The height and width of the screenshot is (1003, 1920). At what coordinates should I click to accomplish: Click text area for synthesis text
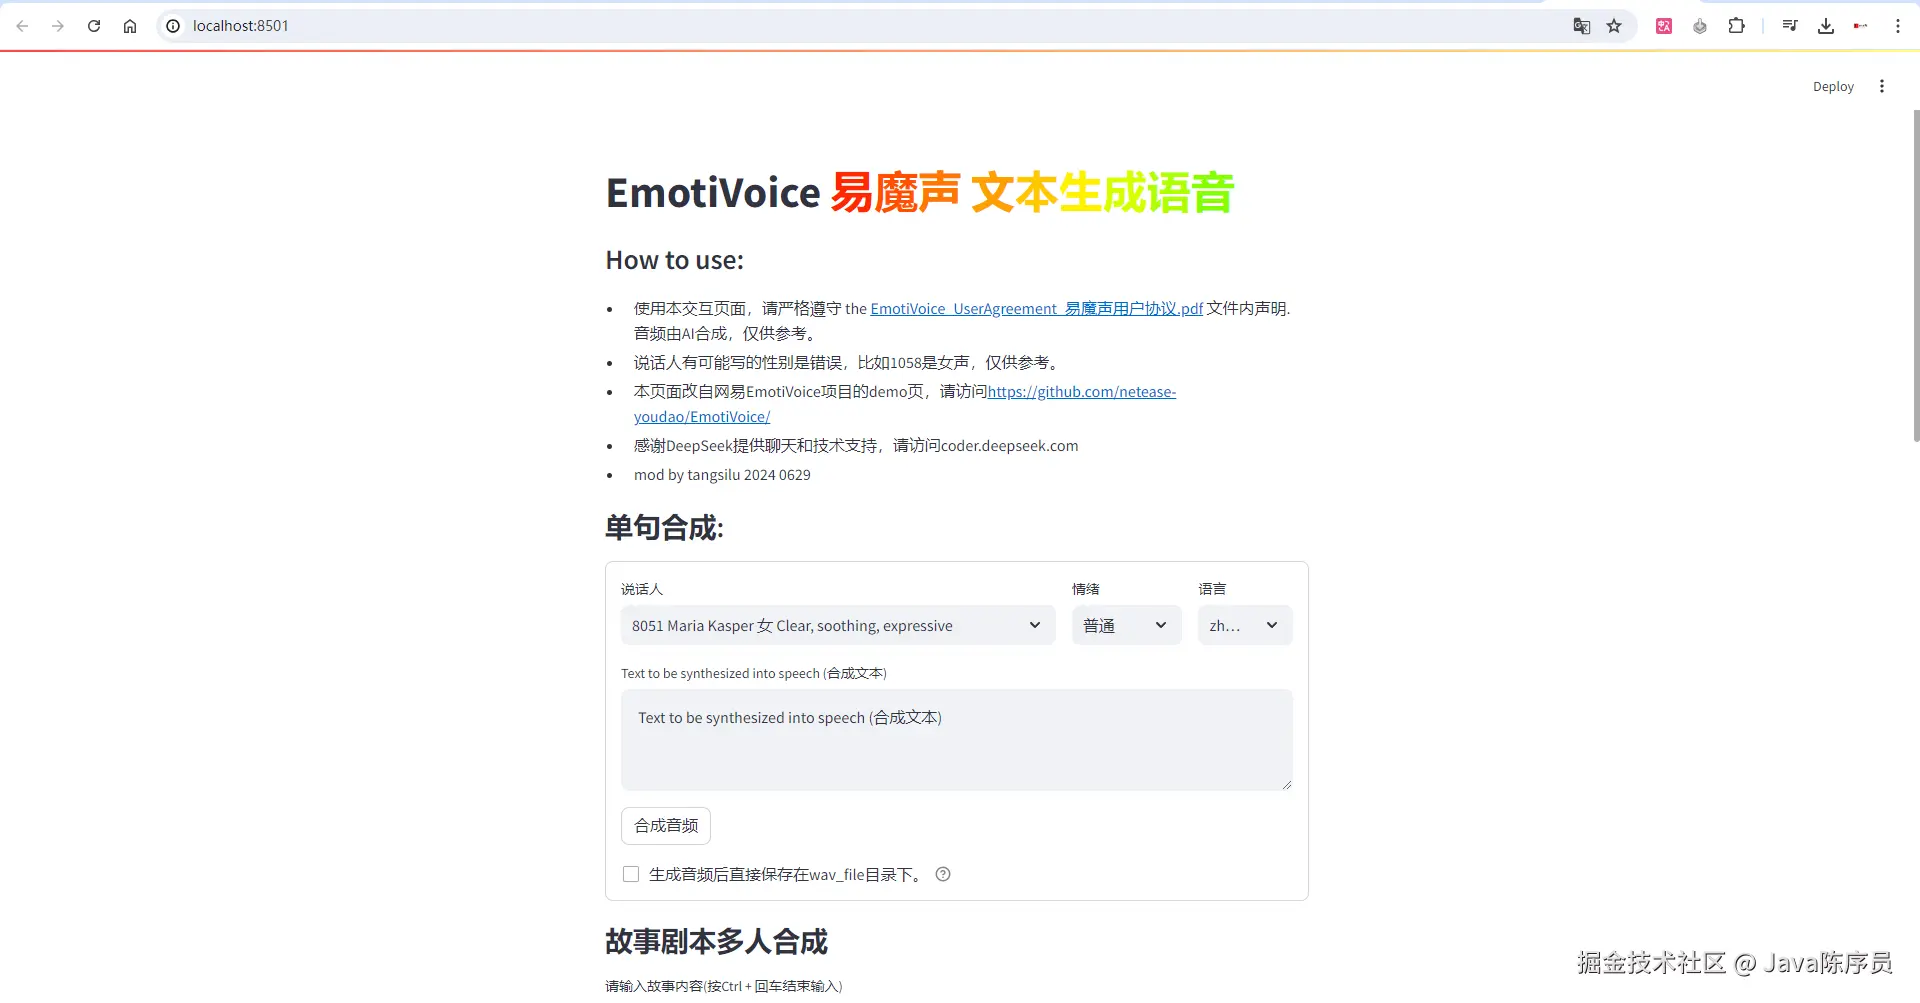[957, 740]
